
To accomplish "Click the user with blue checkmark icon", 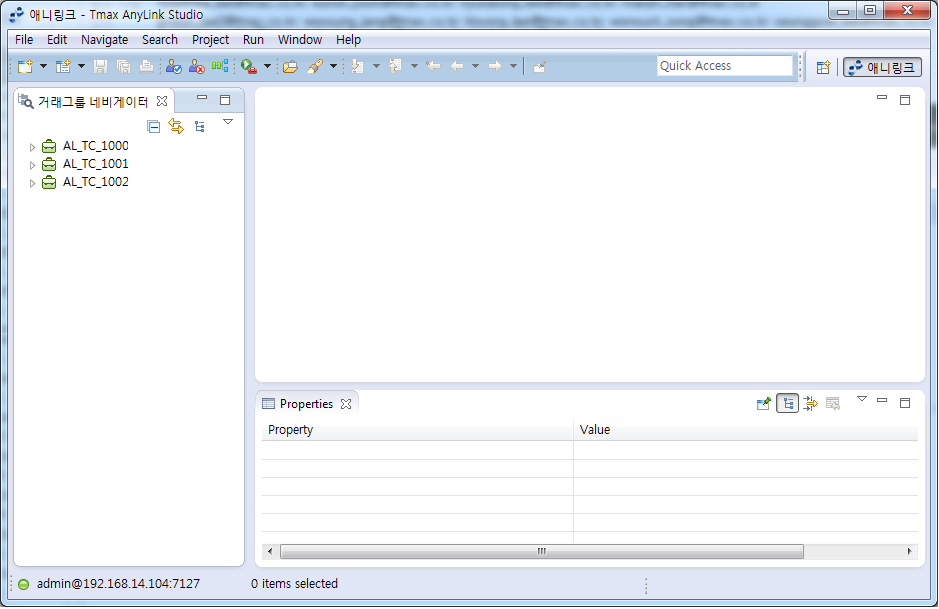I will (x=174, y=67).
